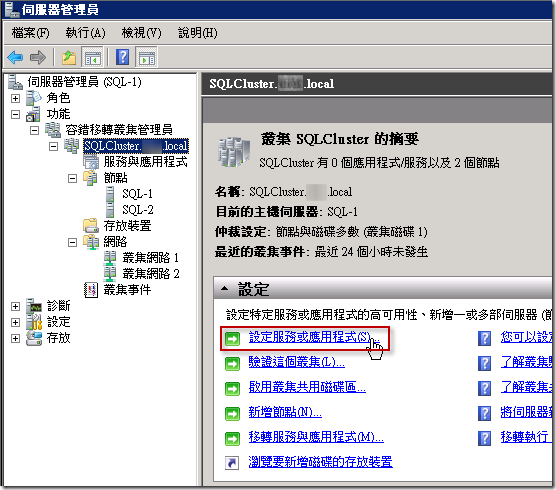Click the 診斷 diagnostics icon
Screen dimensions: 556x490
coord(34,306)
